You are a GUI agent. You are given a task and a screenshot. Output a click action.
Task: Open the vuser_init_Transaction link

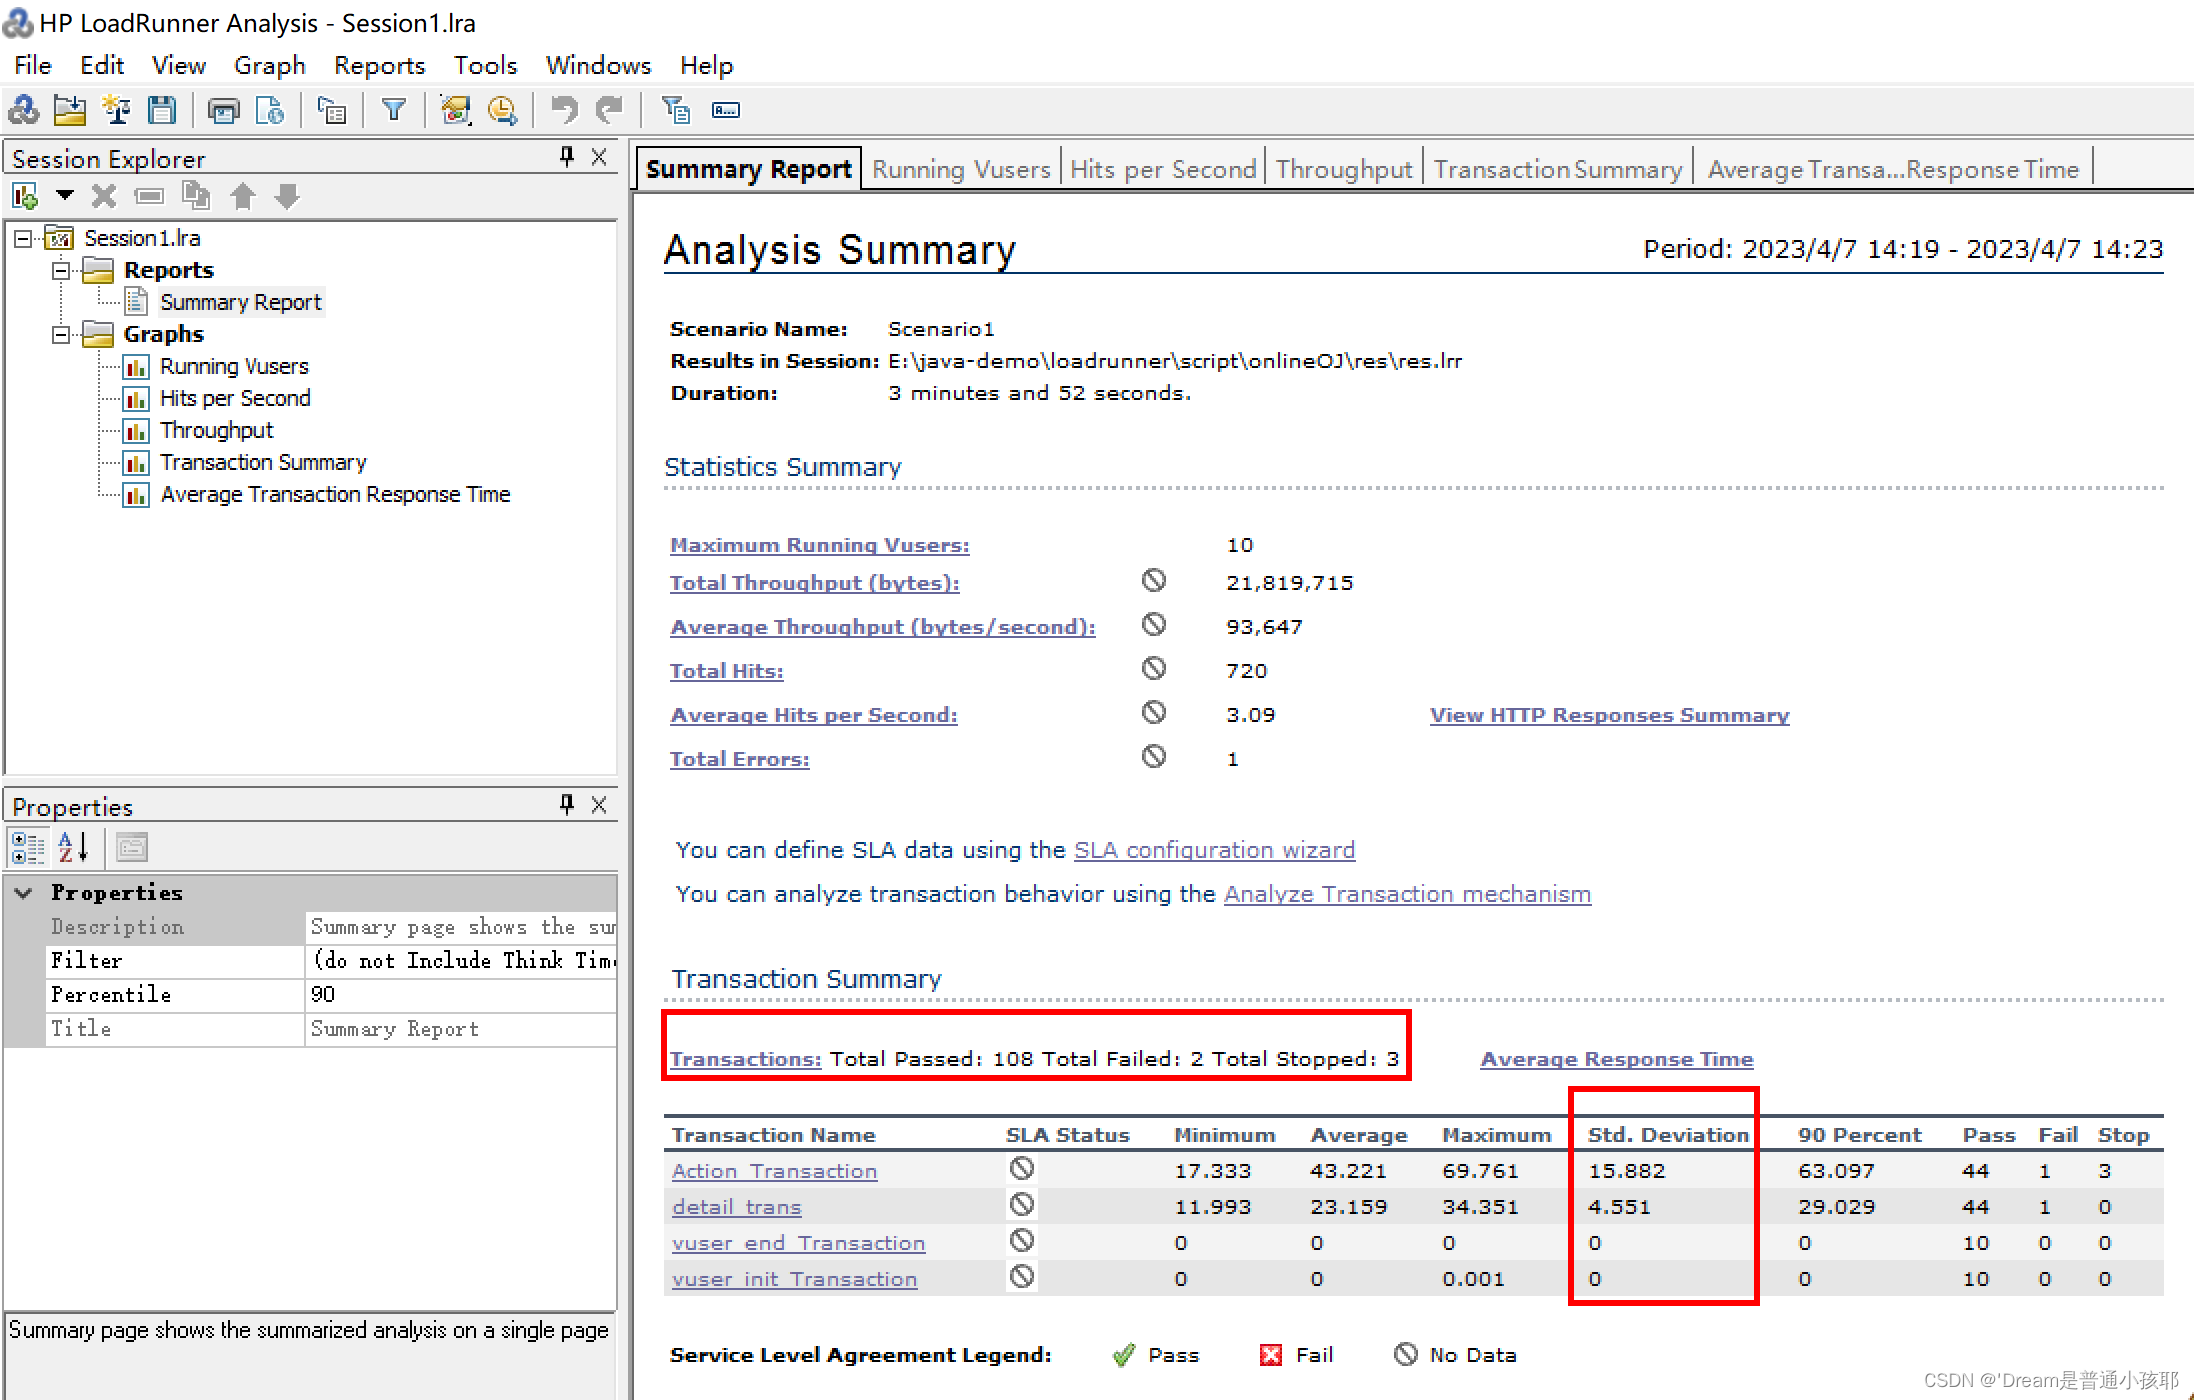pyautogui.click(x=794, y=1279)
